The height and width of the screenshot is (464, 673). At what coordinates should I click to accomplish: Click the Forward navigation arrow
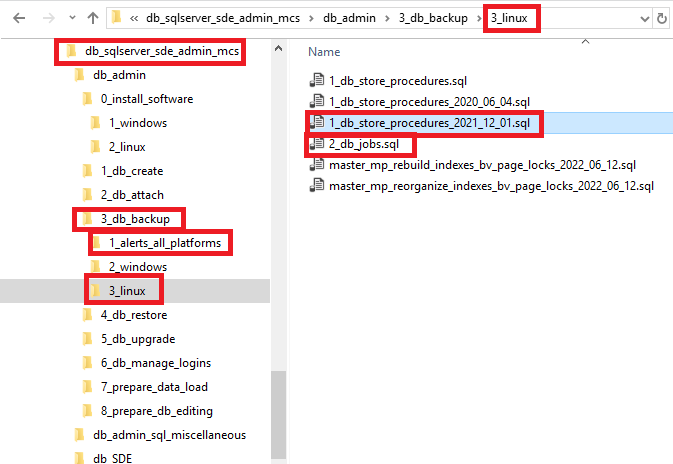point(49,18)
